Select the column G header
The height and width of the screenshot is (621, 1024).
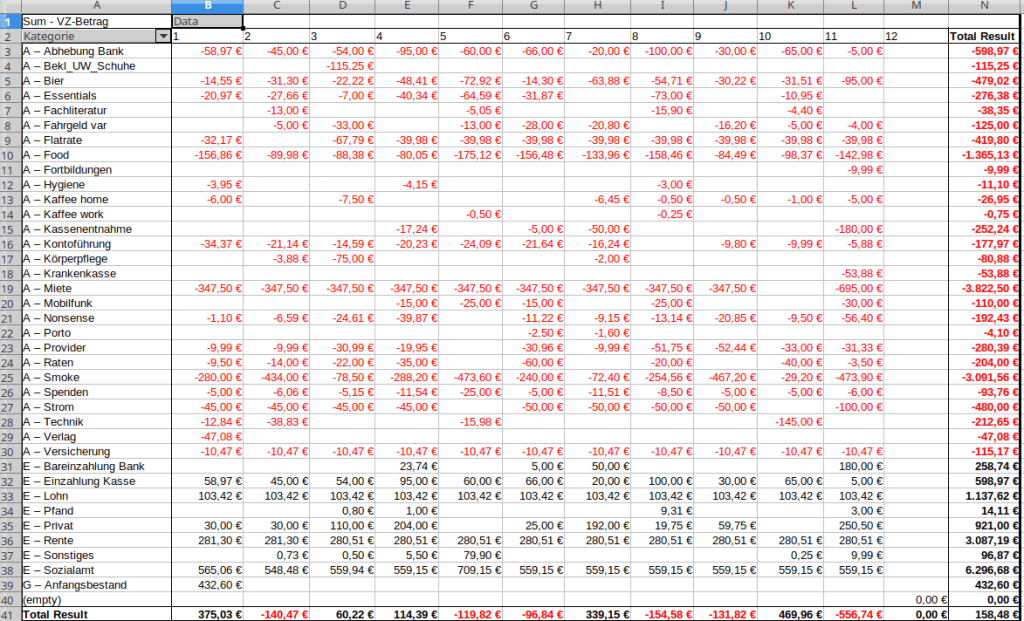click(535, 6)
